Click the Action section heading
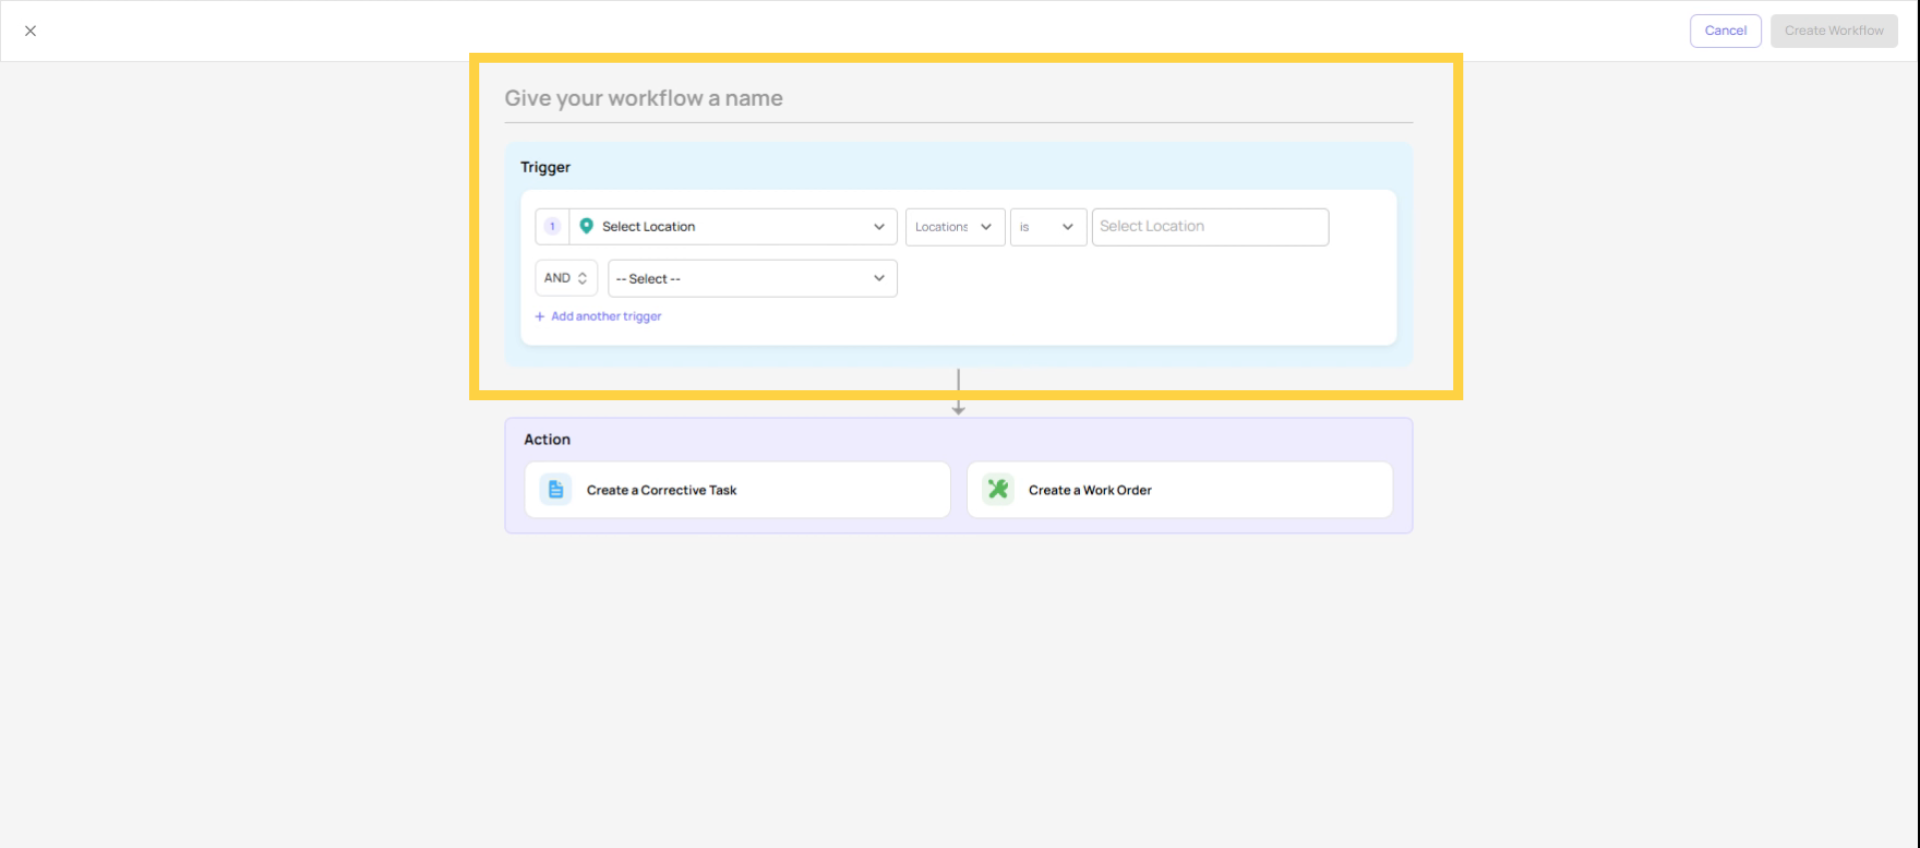The image size is (1920, 848). tap(547, 439)
